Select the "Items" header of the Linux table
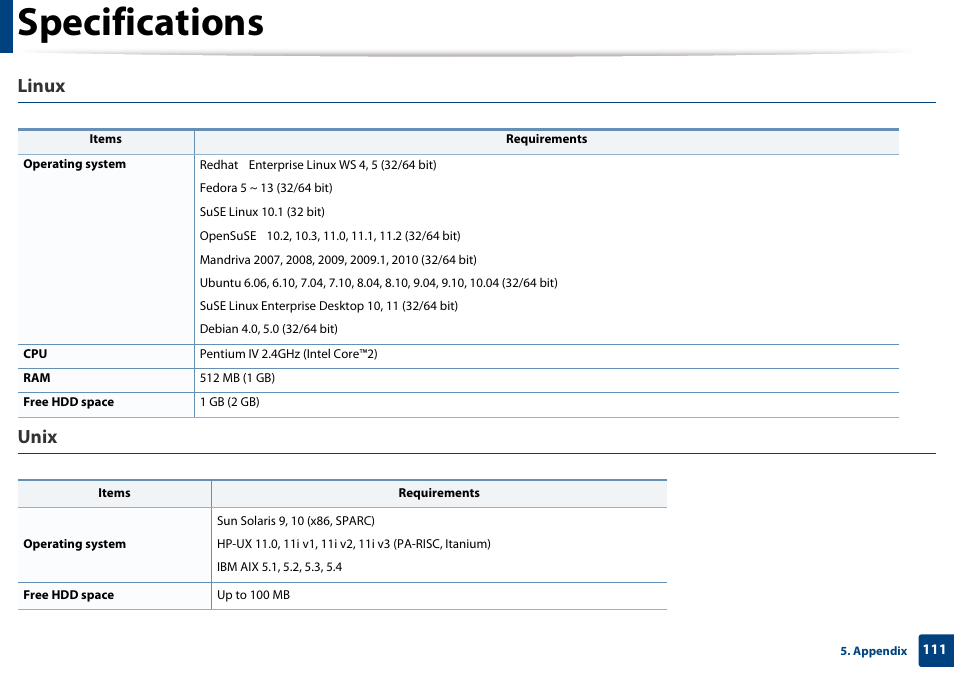 pos(105,139)
